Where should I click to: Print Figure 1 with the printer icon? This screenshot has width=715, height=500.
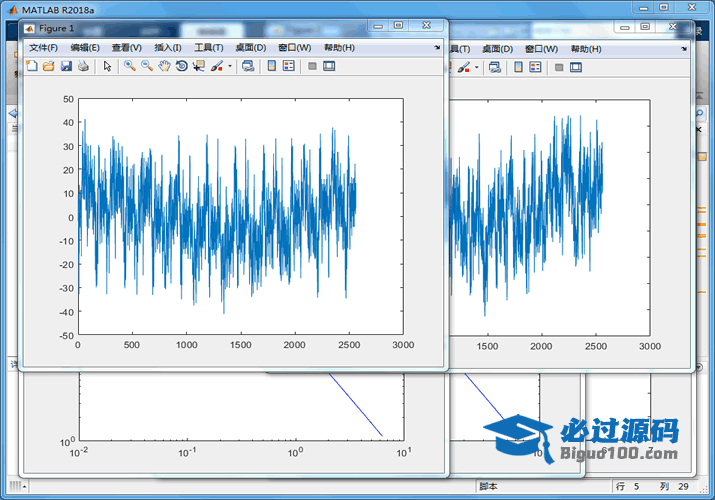[x=83, y=66]
